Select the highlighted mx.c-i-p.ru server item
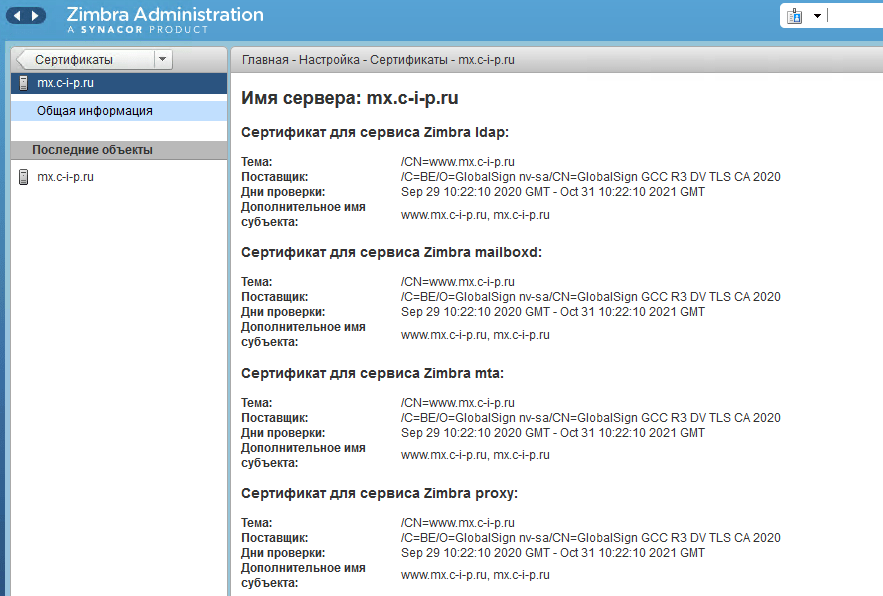Screen dimensions: 883x596 [119, 83]
